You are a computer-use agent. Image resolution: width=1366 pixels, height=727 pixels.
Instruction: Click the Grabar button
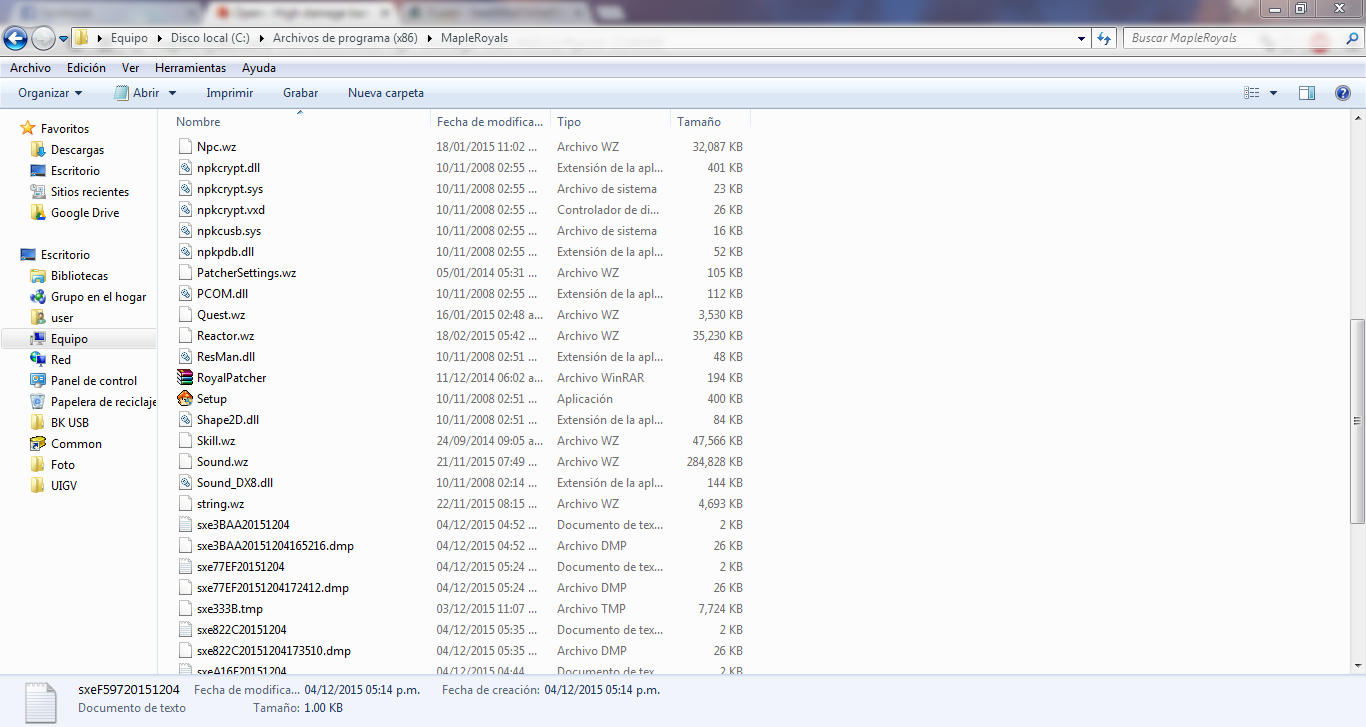coord(300,93)
